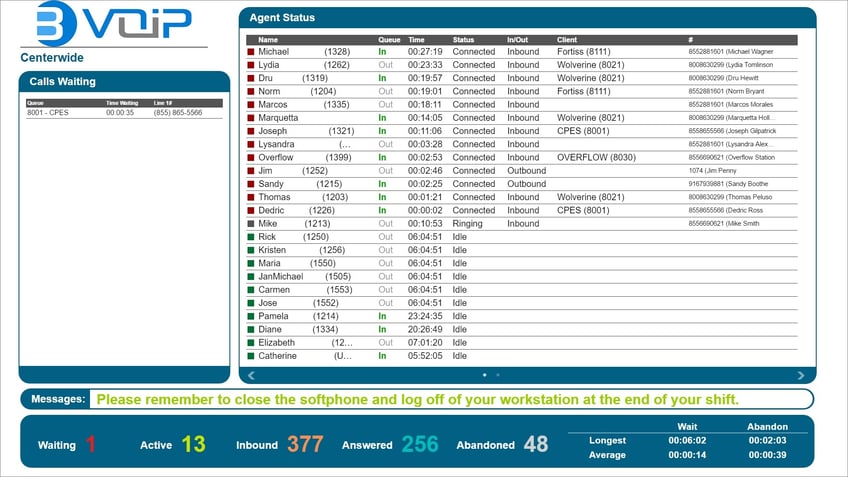Screen dimensions: 848x477
Task: Click the Calls Waiting panel title
Action: click(x=62, y=82)
